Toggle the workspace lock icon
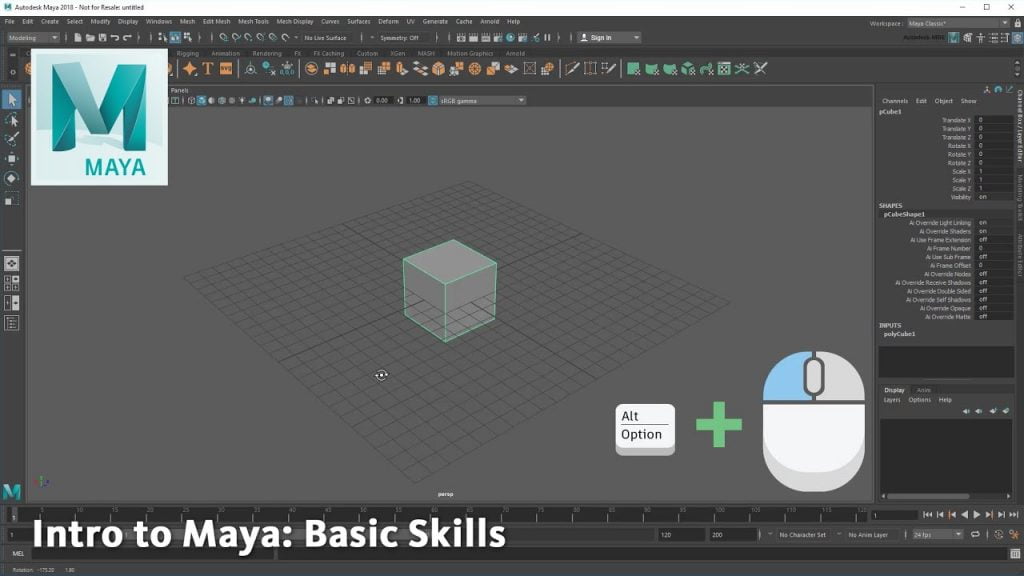The image size is (1024, 576). pos(1017,23)
